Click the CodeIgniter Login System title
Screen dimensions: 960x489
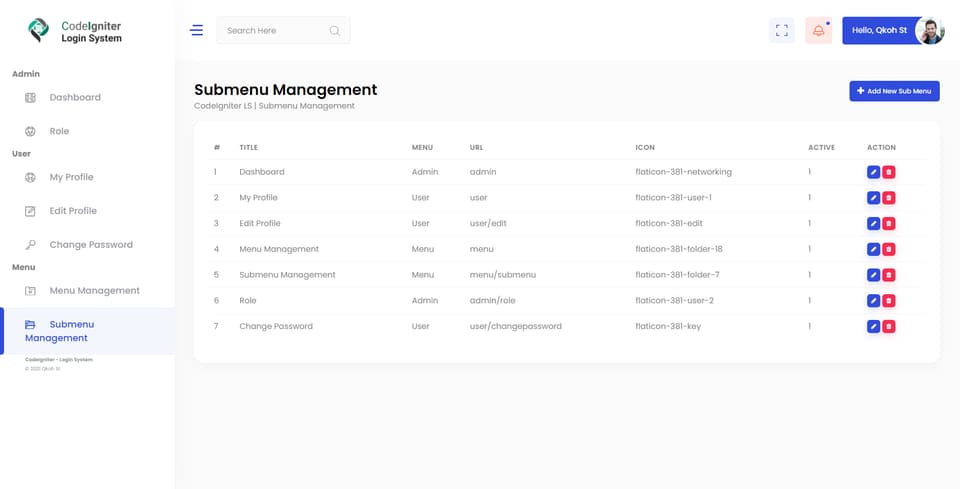91,32
